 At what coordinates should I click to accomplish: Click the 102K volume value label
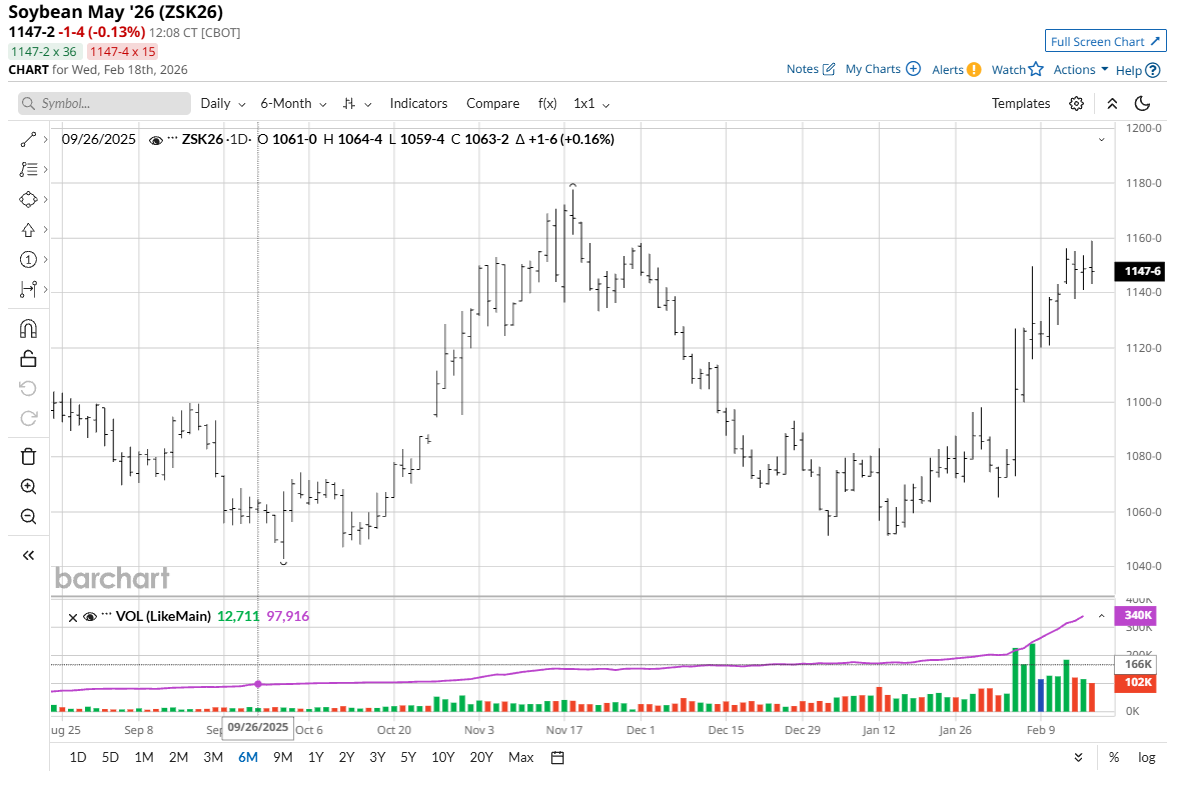(1137, 682)
